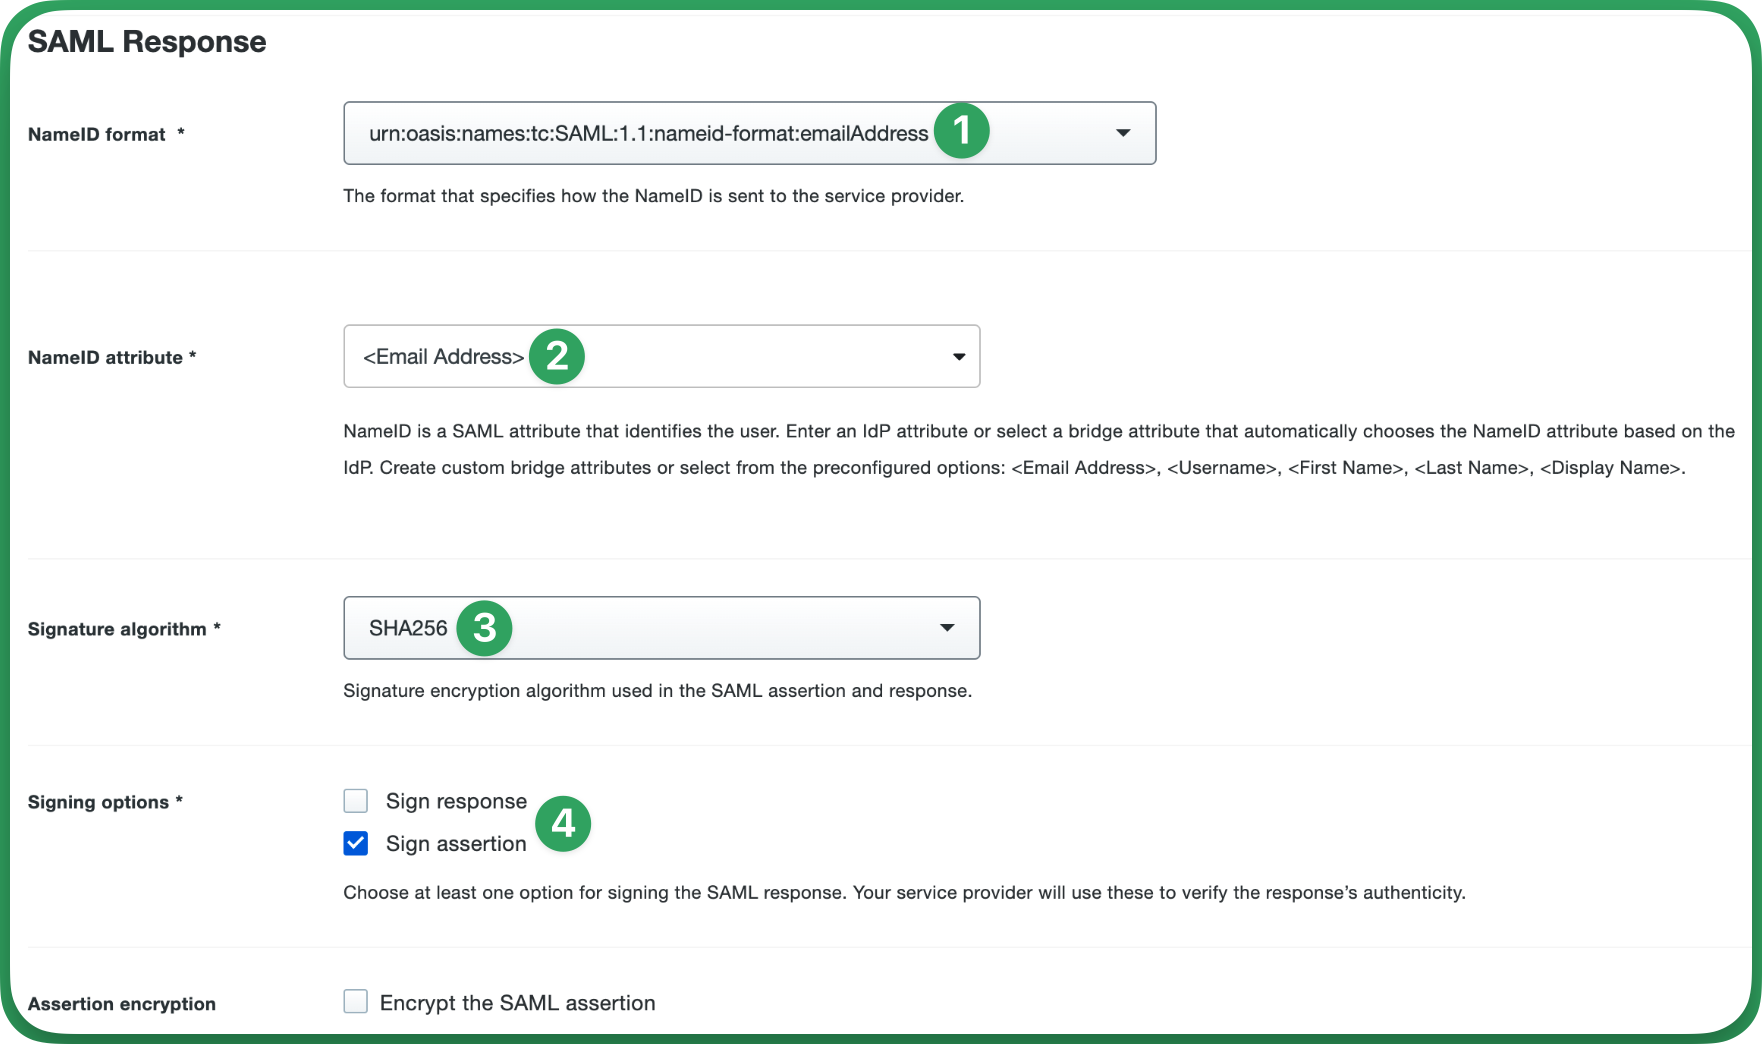Open the NameID format dropdown
Viewport: 1762px width, 1044px height.
click(749, 133)
